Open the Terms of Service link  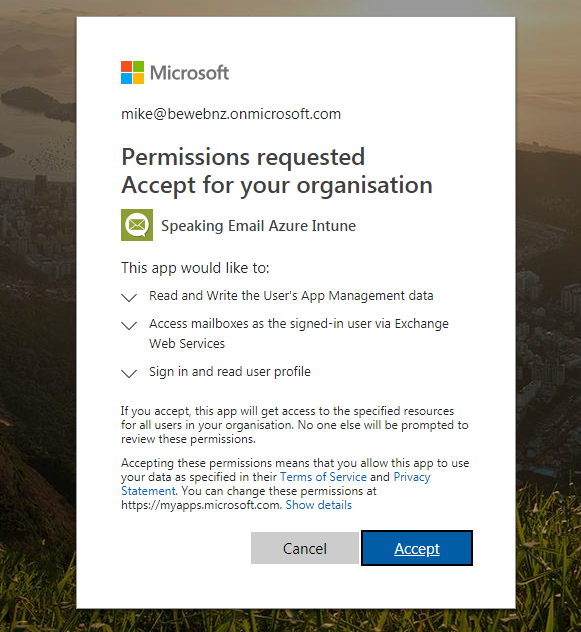point(323,477)
